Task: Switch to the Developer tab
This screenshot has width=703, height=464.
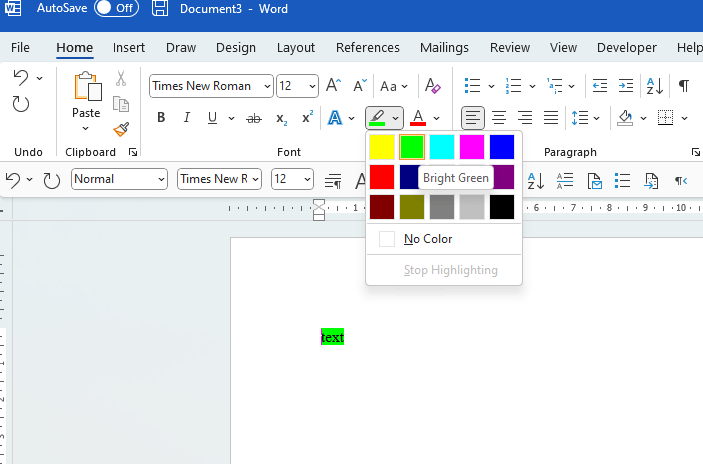Action: point(627,48)
